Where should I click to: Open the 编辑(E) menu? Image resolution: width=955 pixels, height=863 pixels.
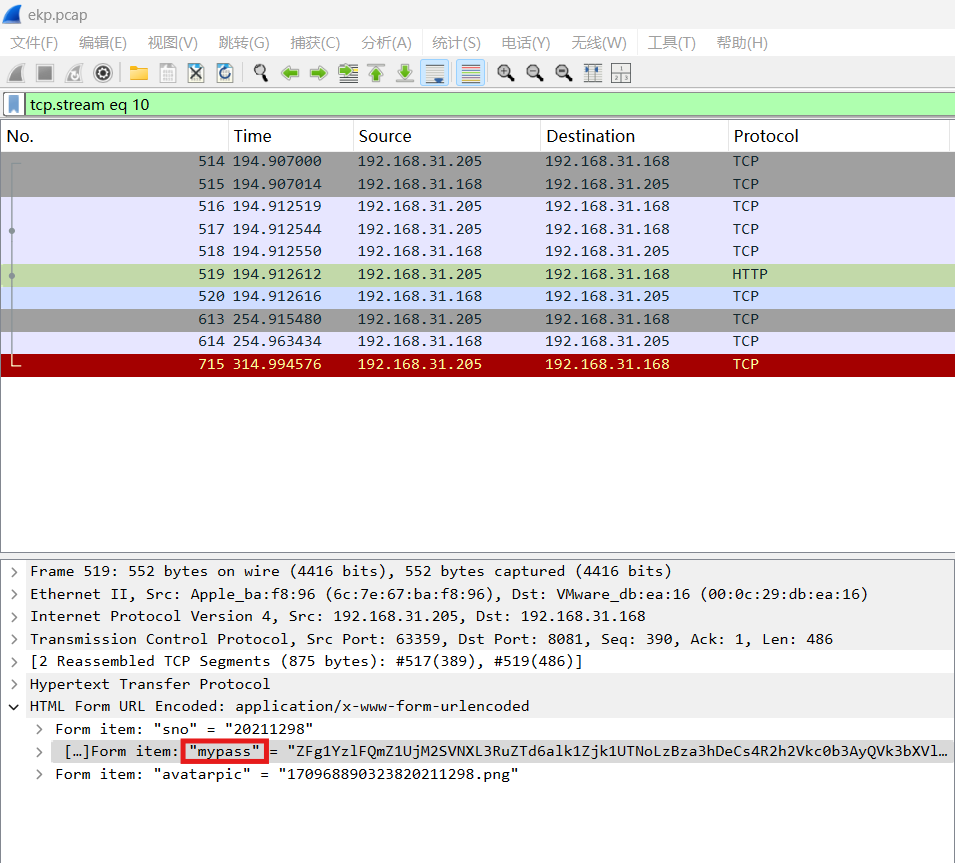point(102,43)
